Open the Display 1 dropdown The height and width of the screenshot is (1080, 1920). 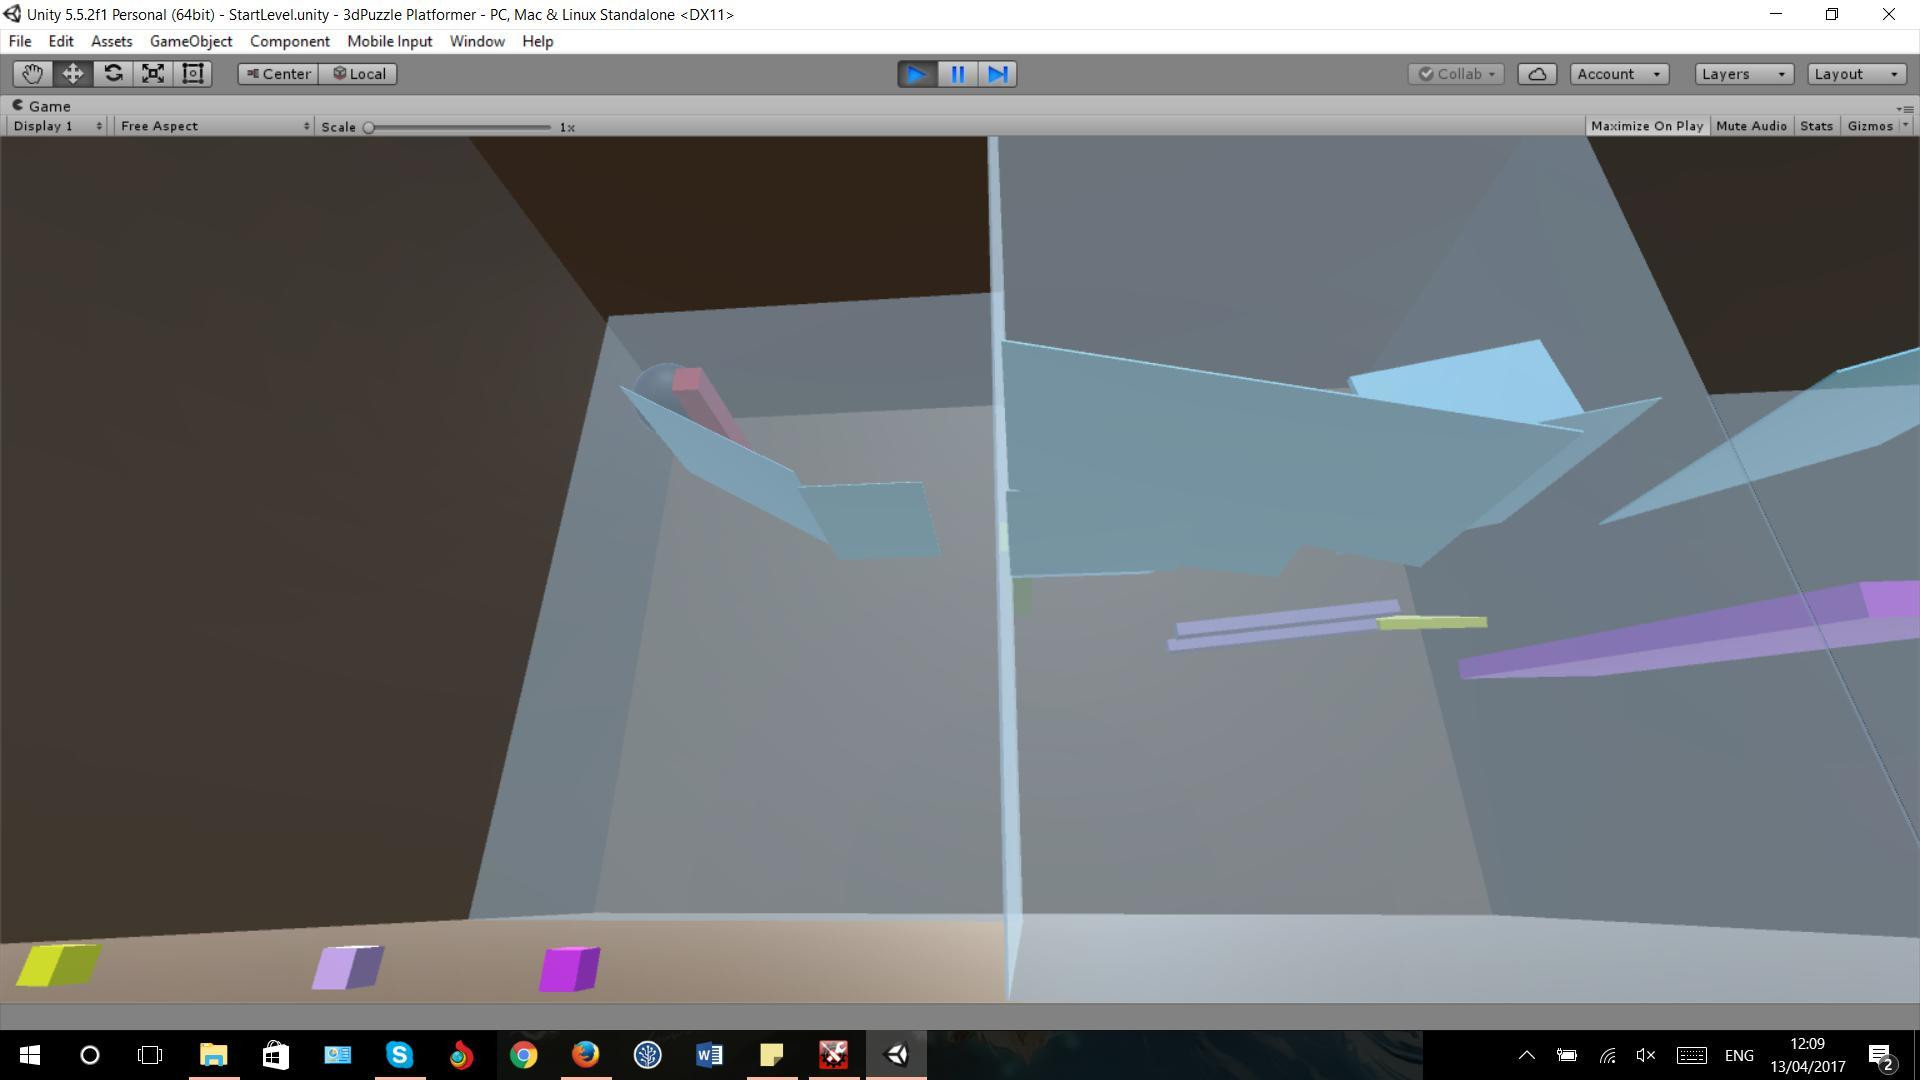pyautogui.click(x=56, y=126)
